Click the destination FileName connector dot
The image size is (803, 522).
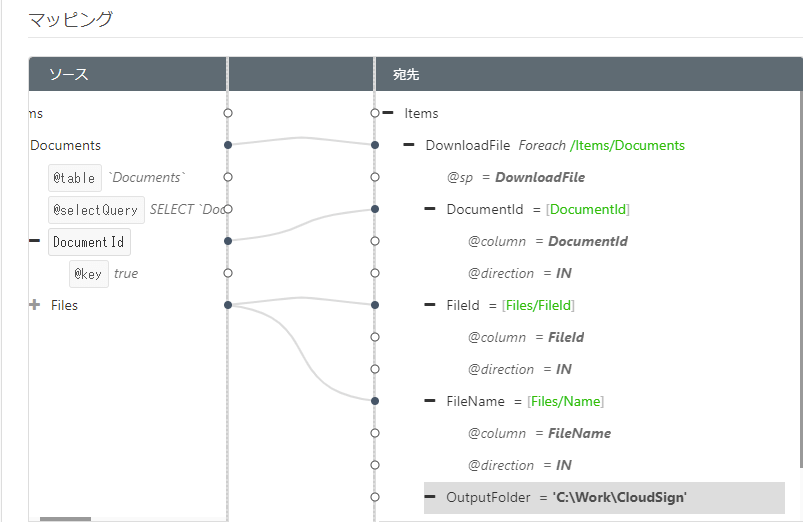point(375,401)
